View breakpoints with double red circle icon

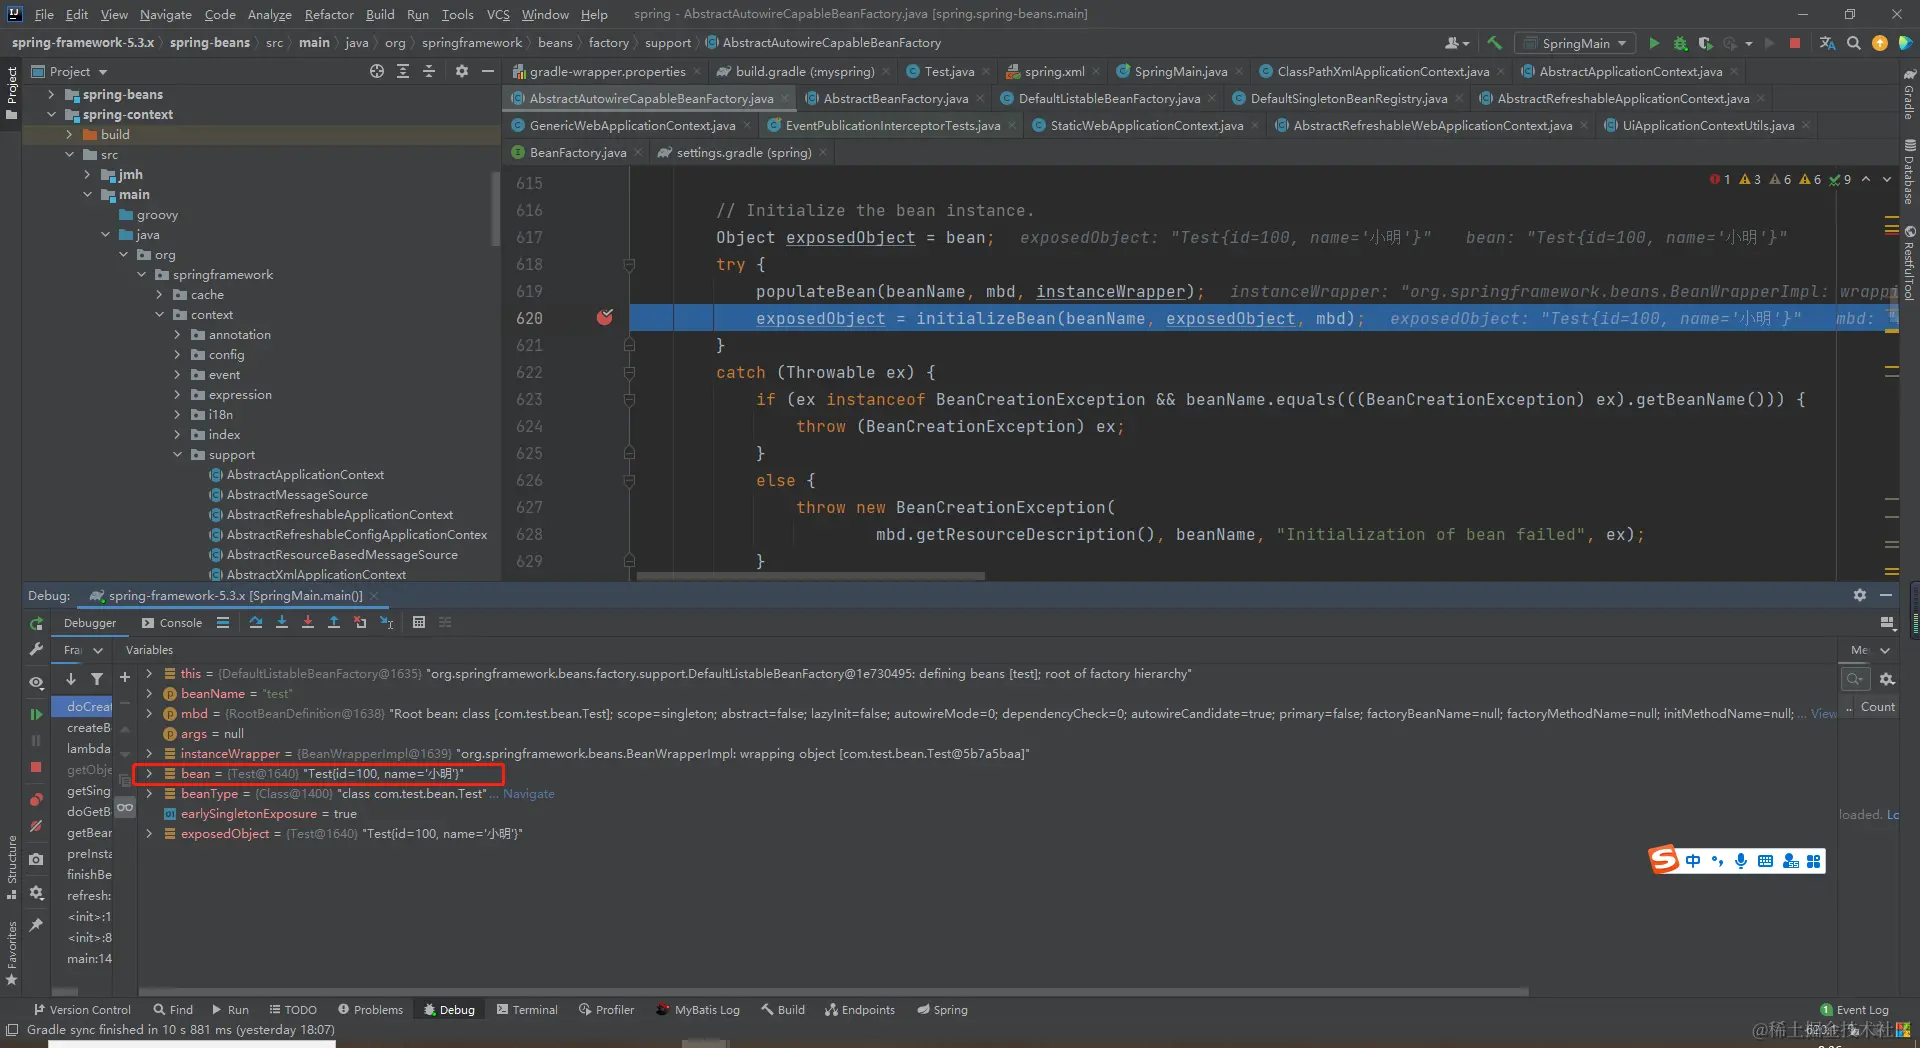pos(36,799)
